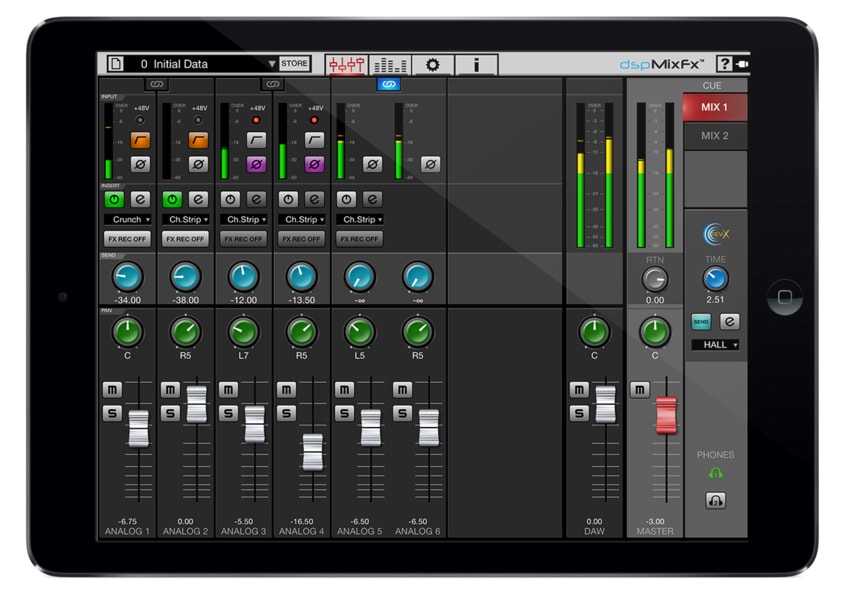Disable the high-pass filter on Analog 1

(140, 140)
